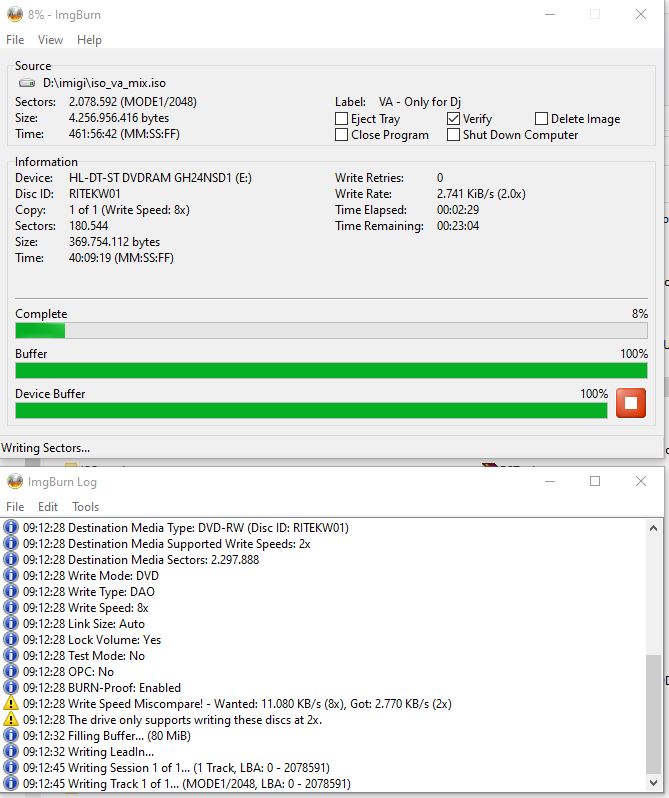Viewport: 669px width, 798px height.
Task: Click warning icon on Write Speed Miscompare line
Action: pos(11,703)
